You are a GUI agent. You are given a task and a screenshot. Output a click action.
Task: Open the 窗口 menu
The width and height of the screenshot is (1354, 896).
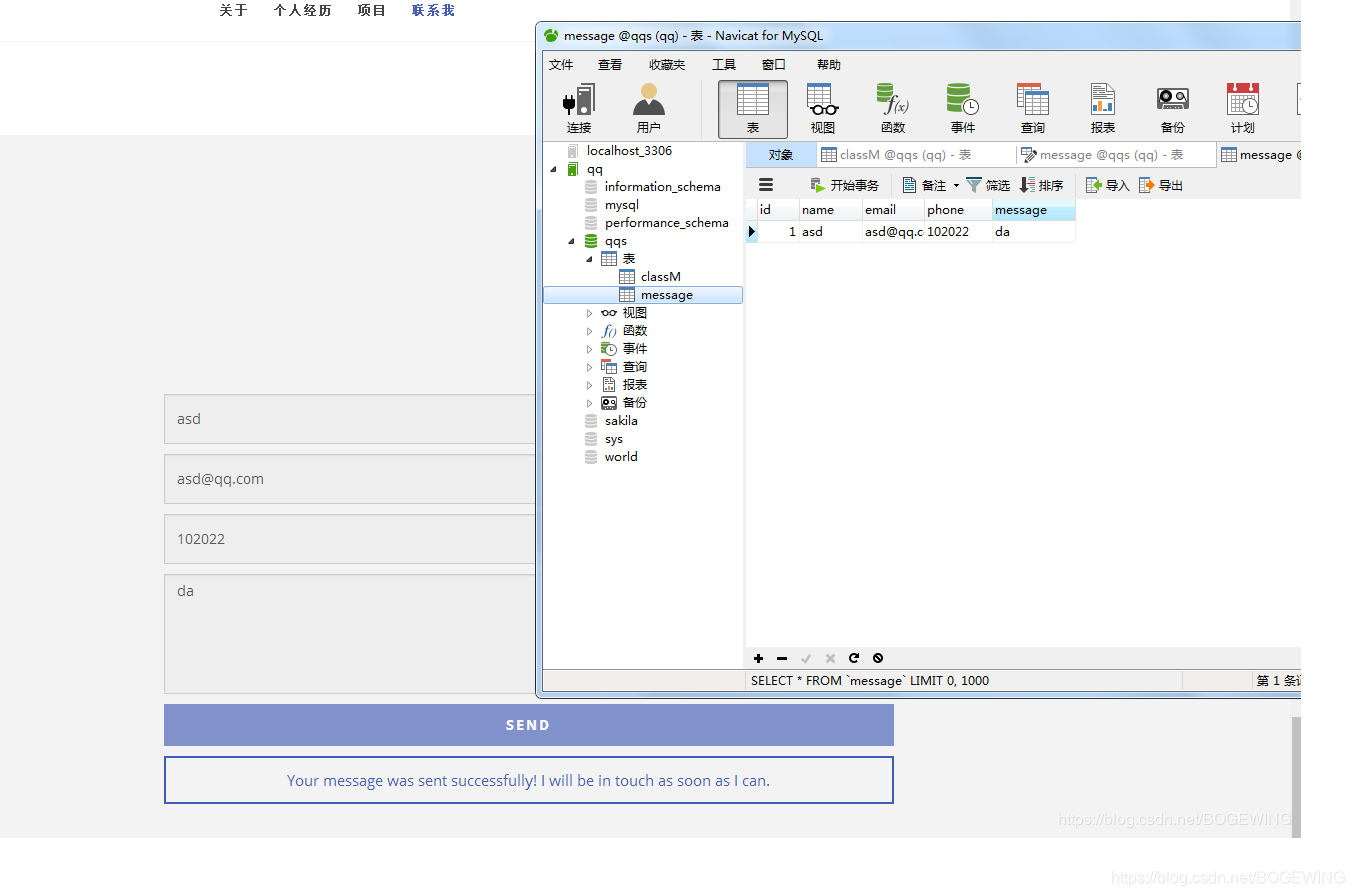click(x=774, y=64)
